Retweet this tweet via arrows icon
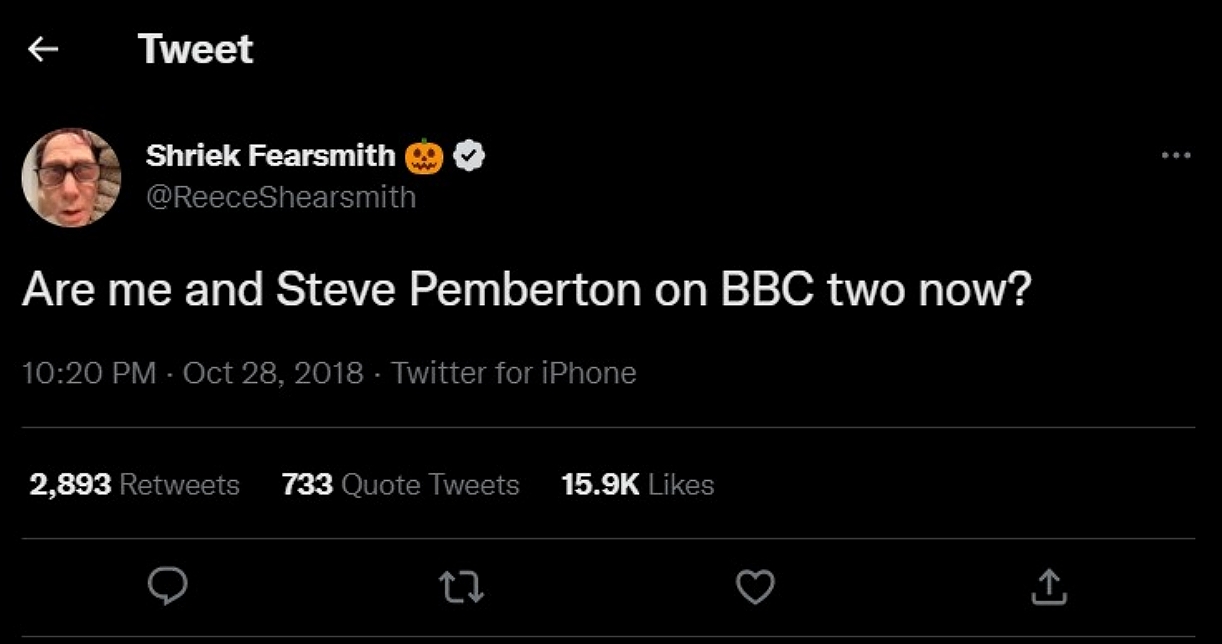 463,588
